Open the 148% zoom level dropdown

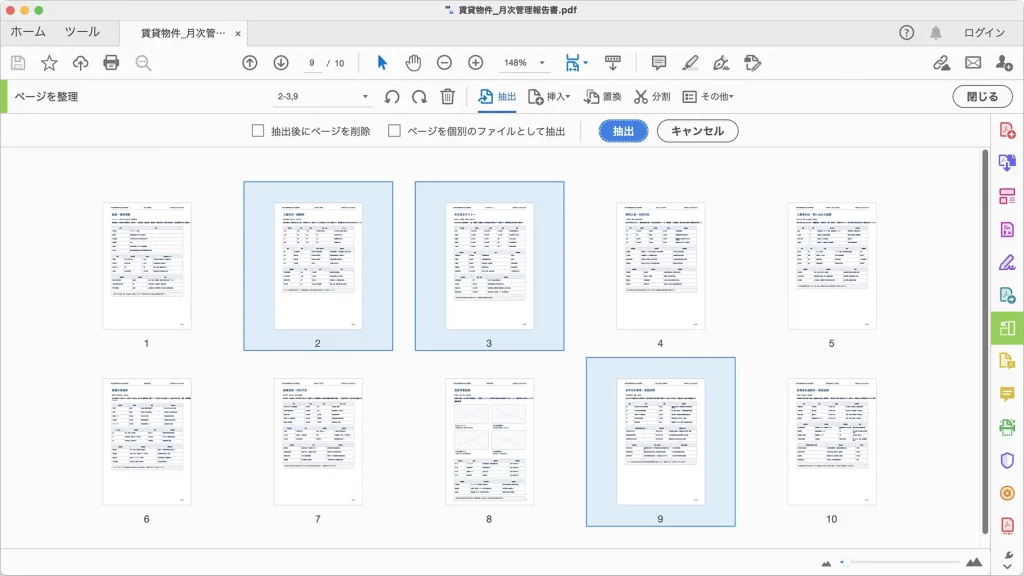[x=524, y=63]
